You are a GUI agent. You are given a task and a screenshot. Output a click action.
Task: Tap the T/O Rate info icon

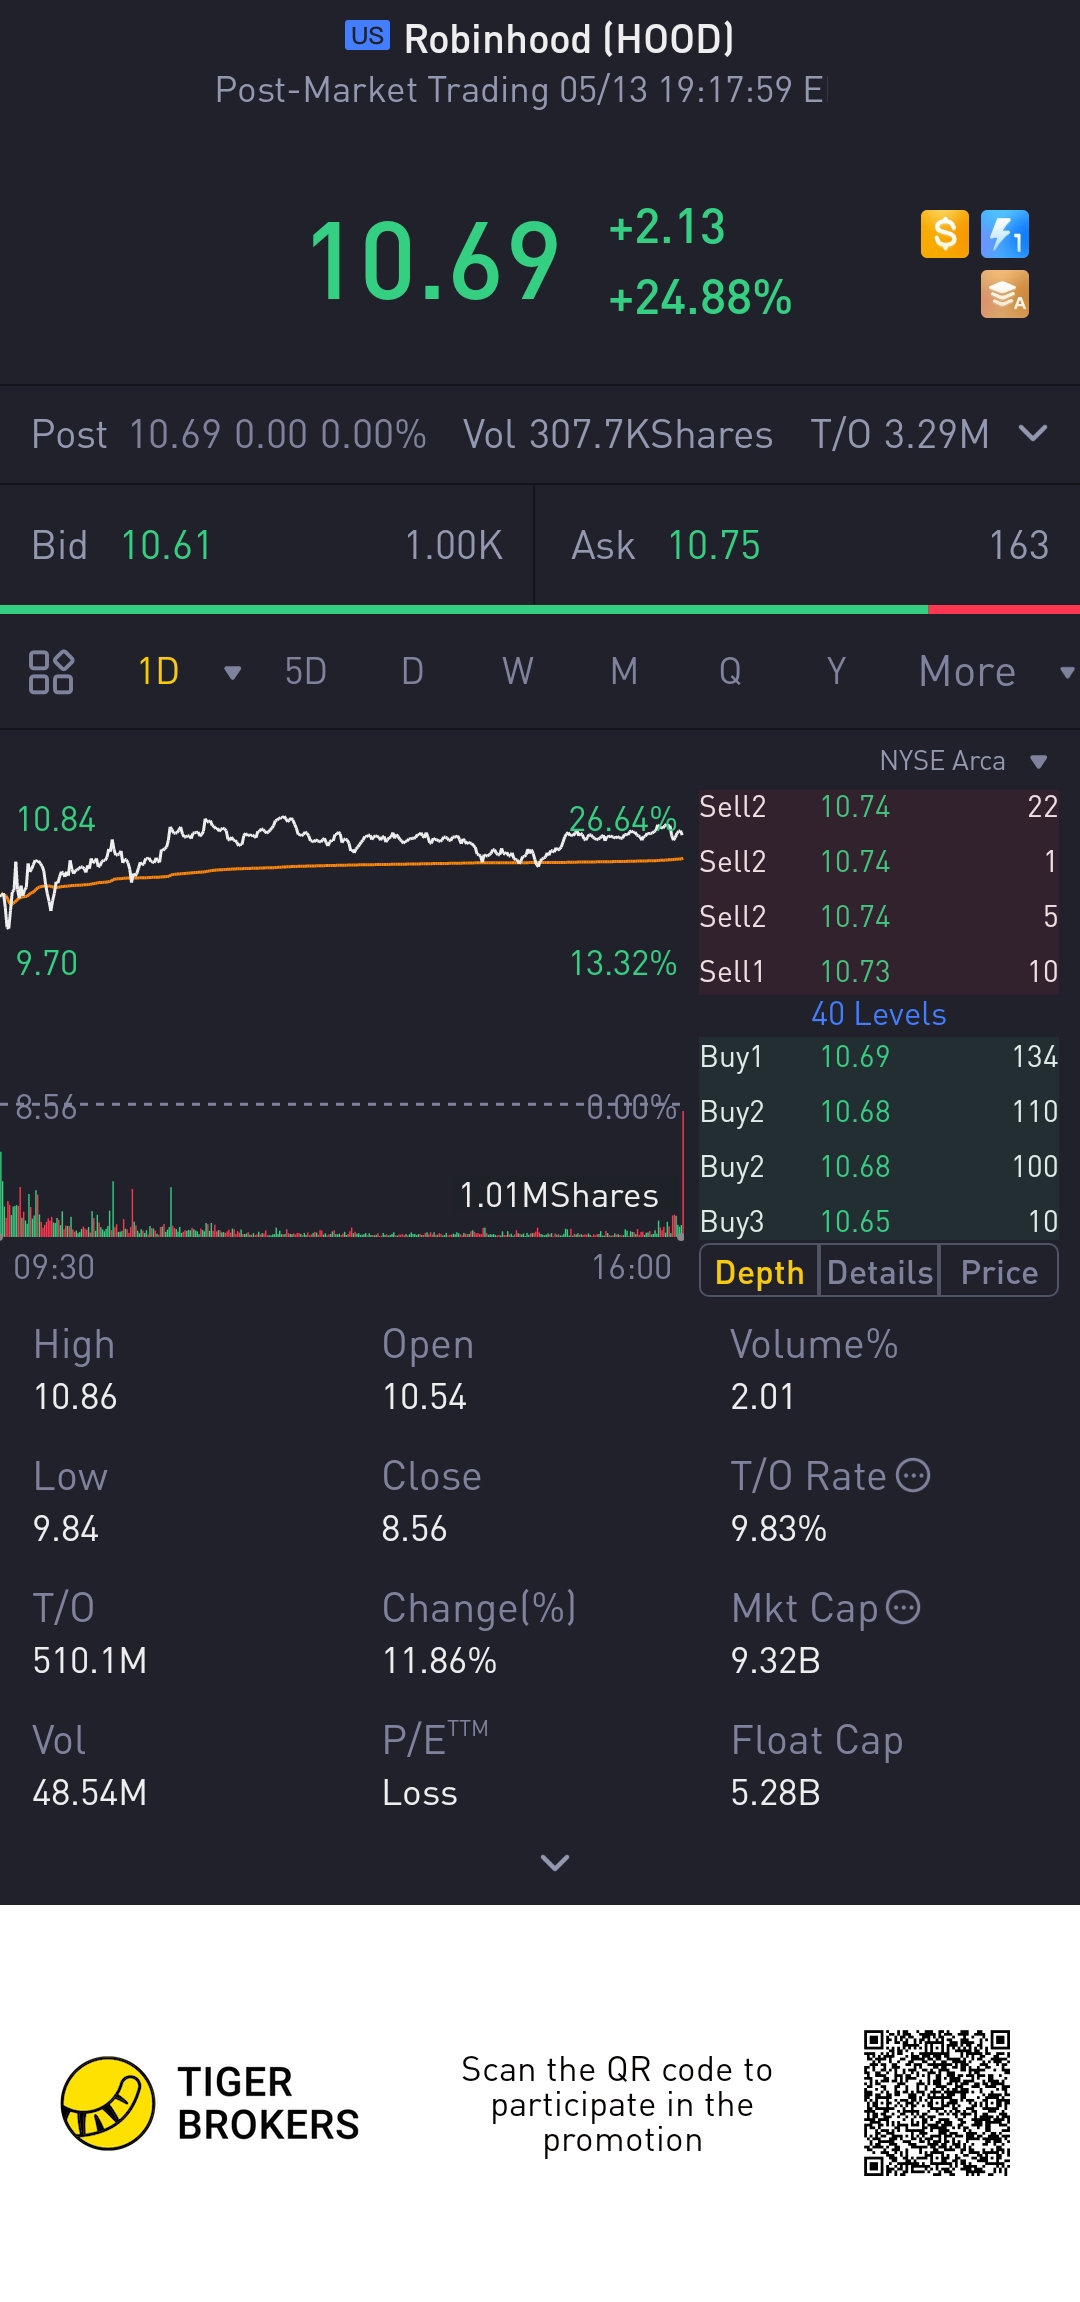coord(913,1475)
